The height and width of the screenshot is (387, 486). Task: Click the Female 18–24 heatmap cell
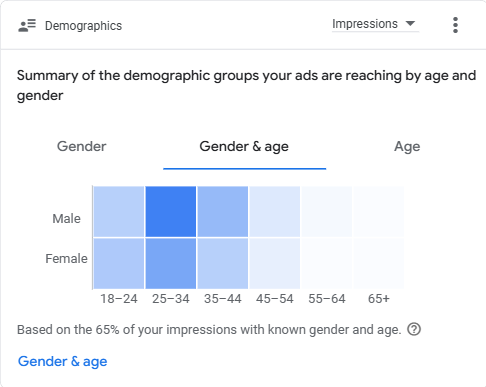click(119, 263)
